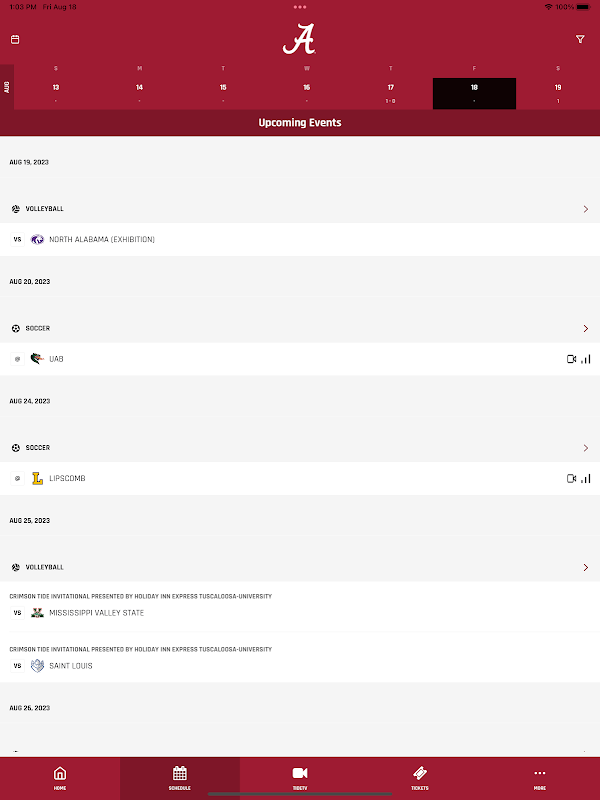Viewport: 600px width, 800px height.
Task: Tap the Alabama script A logo
Action: click(299, 39)
